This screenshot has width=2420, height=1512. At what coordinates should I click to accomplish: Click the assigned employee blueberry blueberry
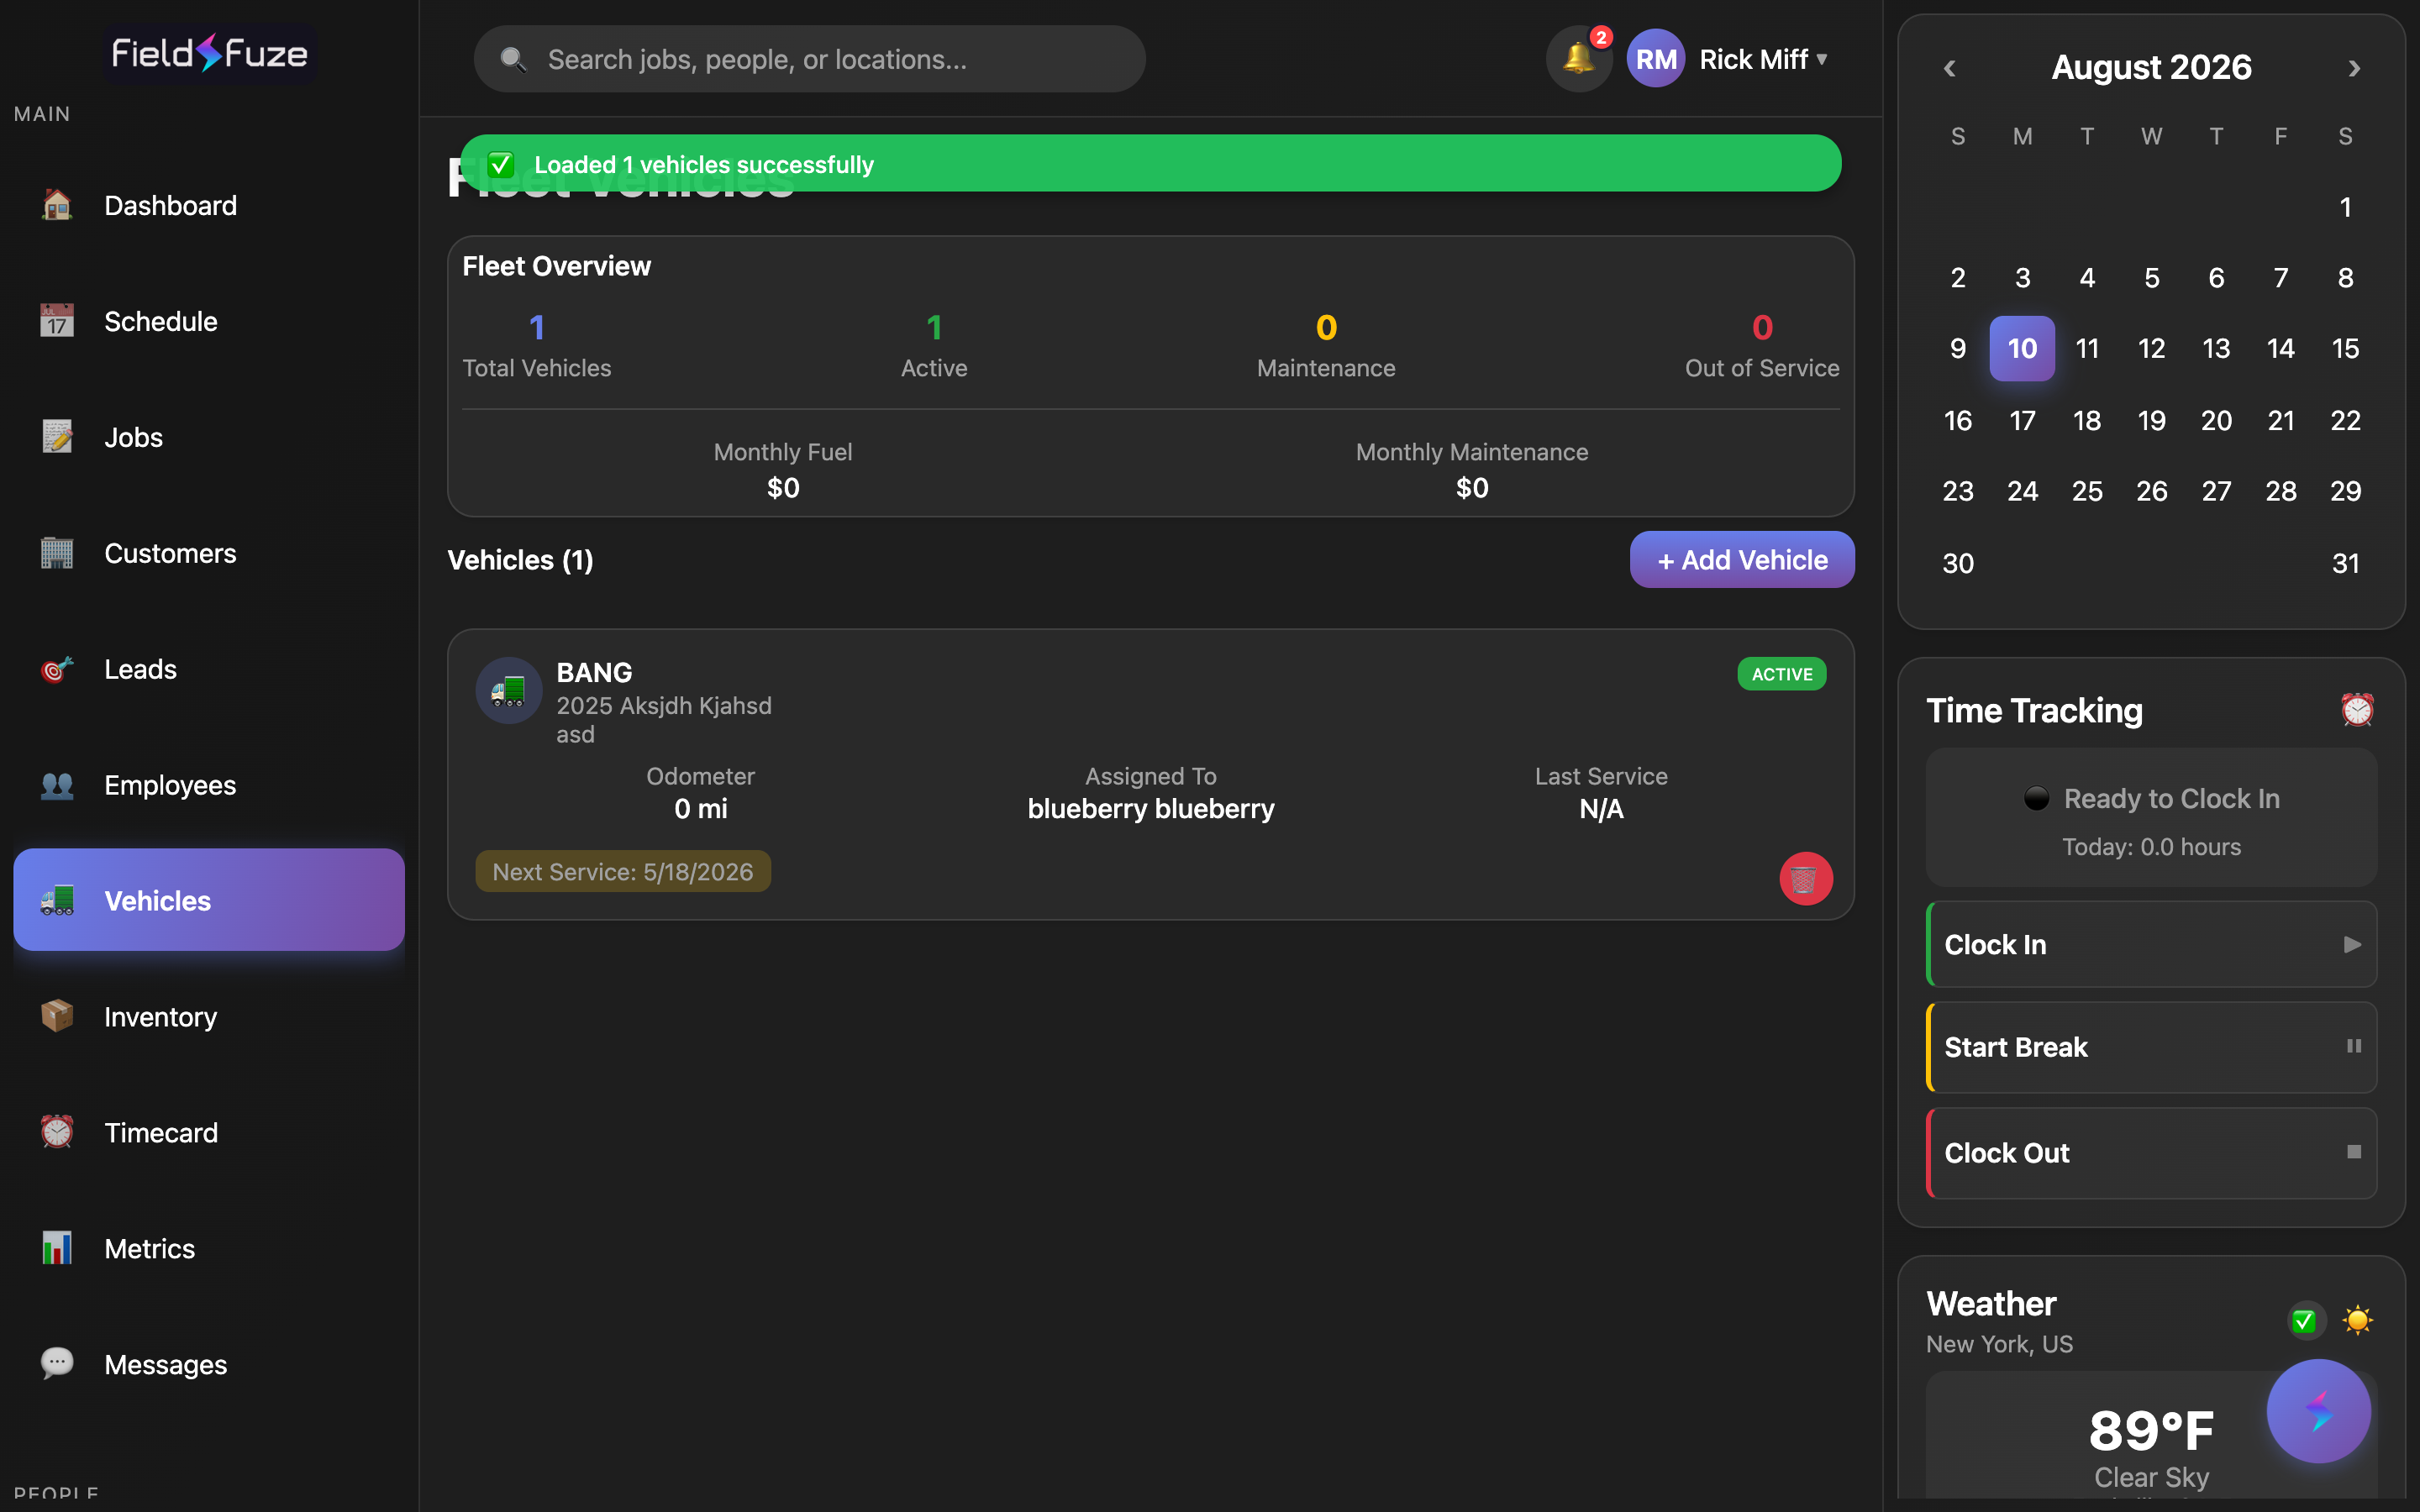tap(1151, 808)
